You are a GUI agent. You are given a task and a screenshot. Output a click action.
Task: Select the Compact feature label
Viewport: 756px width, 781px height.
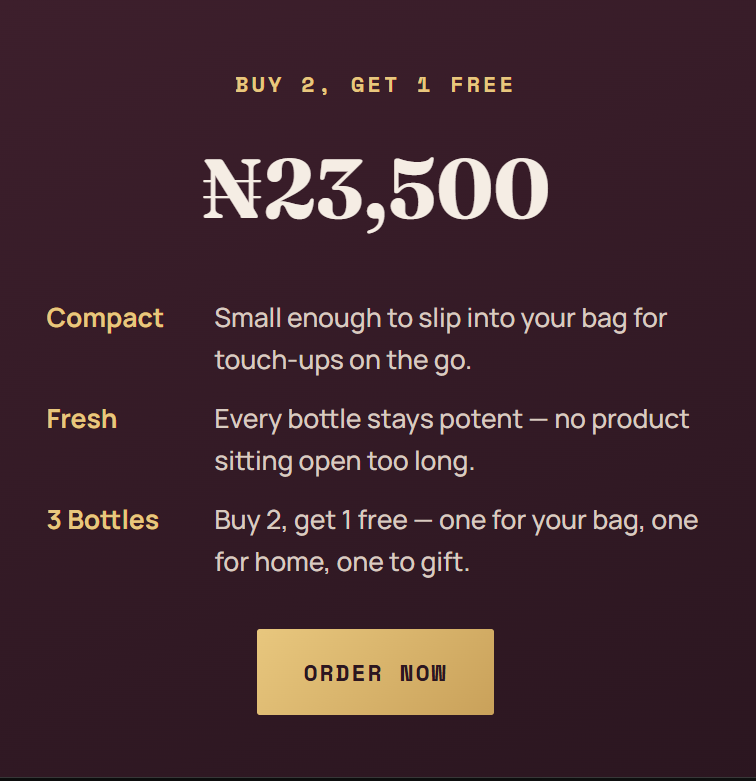point(105,318)
